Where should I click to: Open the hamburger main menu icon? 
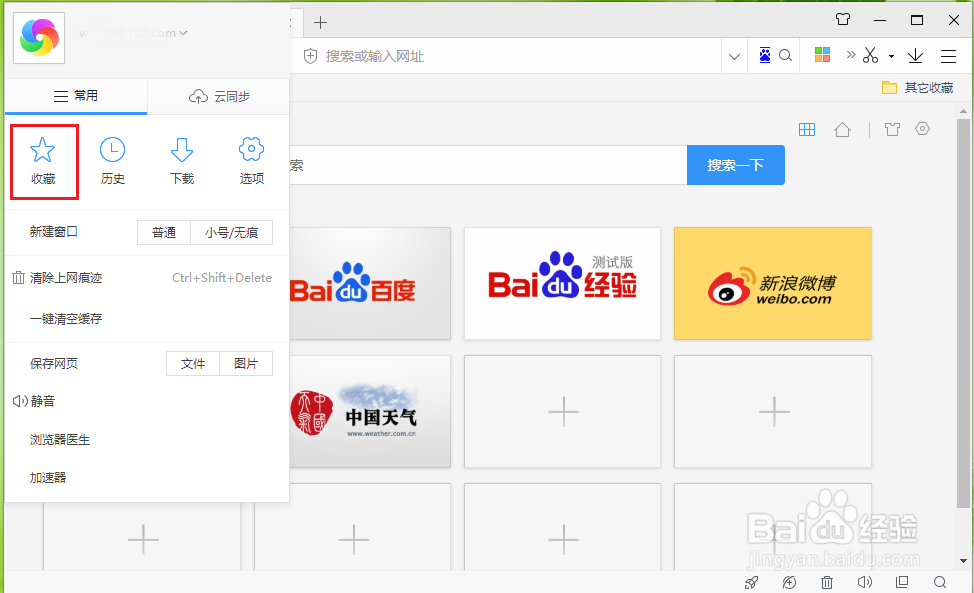click(949, 57)
